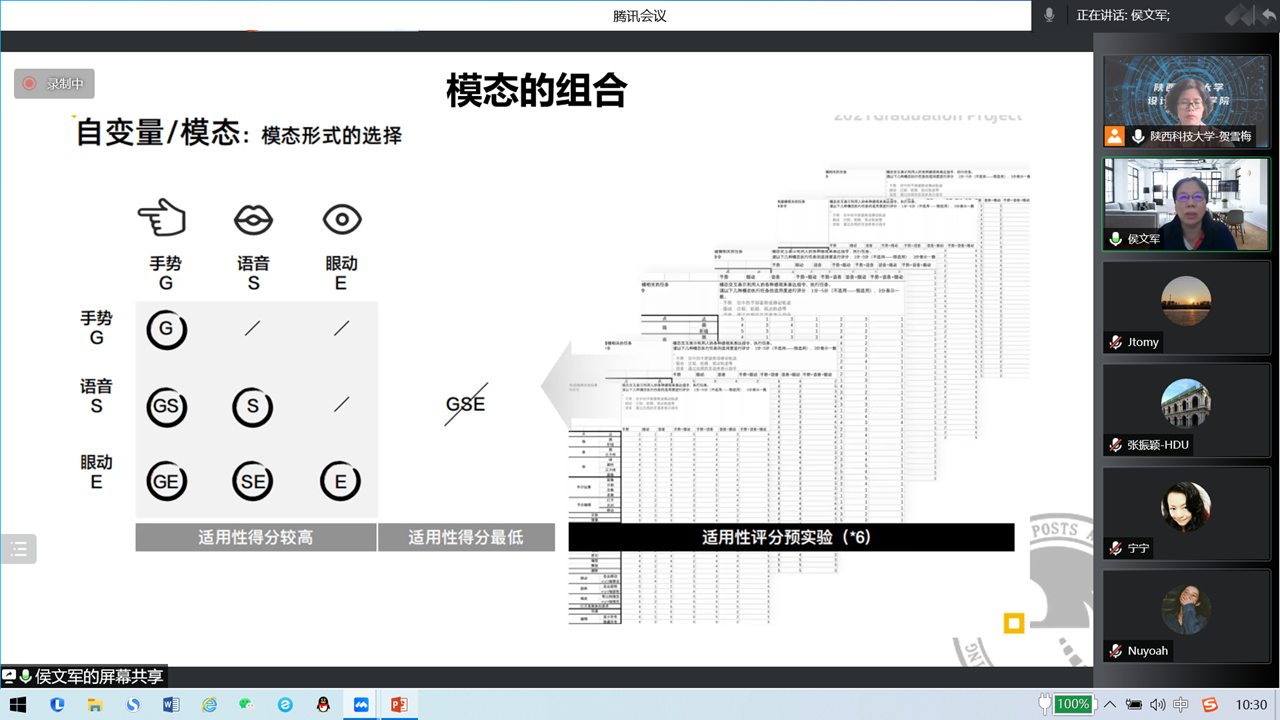Switch to Tencent Meeting taskbar icon
The width and height of the screenshot is (1280, 720).
361,704
